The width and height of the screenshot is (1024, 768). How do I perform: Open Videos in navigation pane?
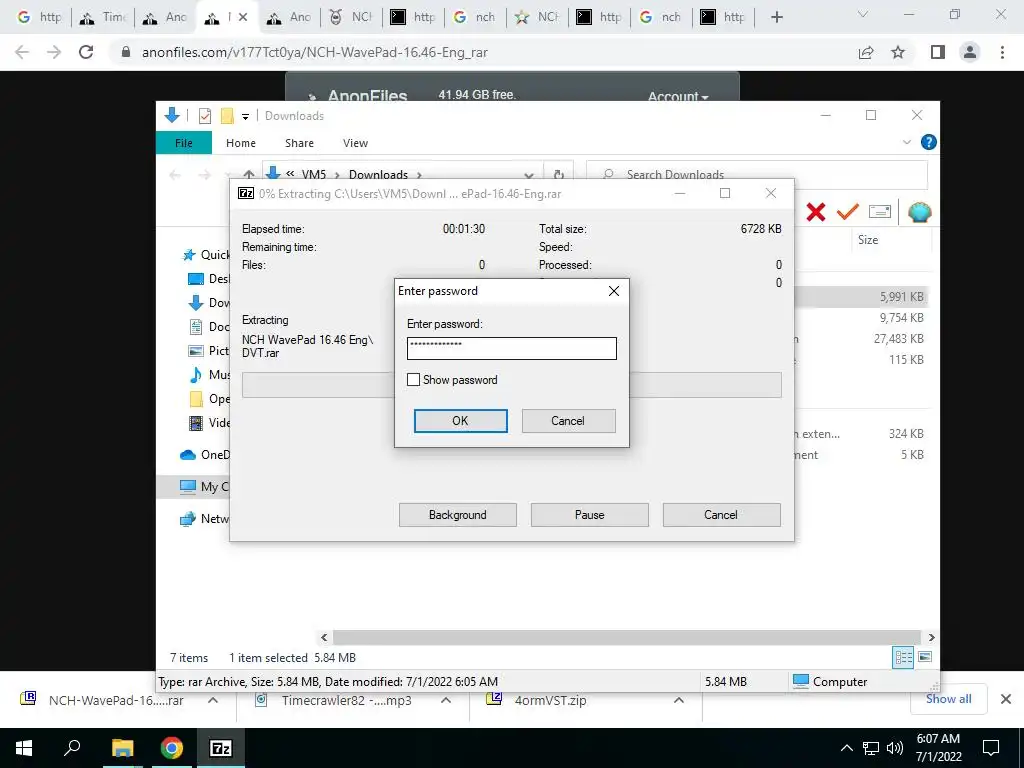(x=209, y=423)
